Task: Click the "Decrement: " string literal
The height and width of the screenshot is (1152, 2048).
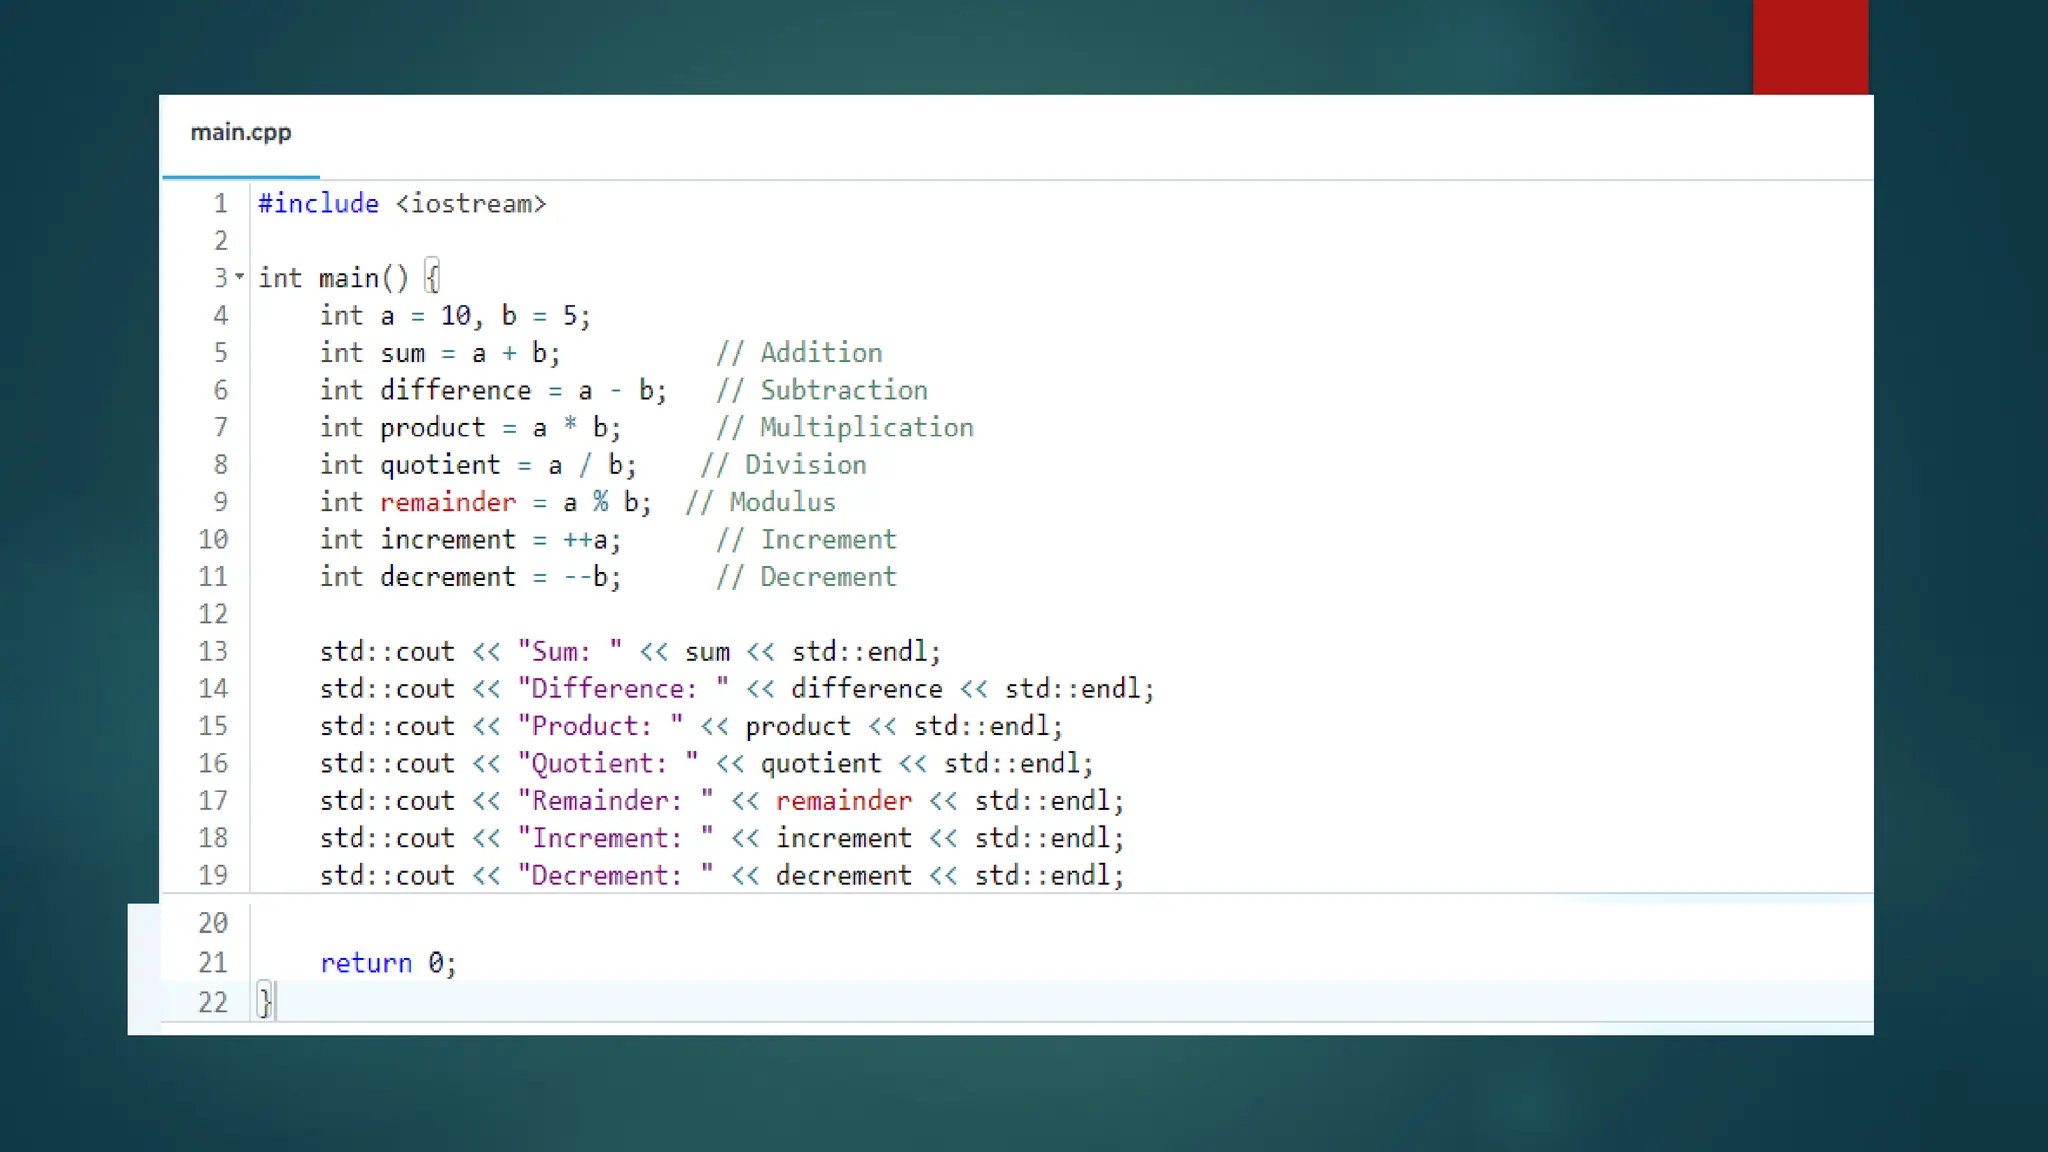Action: 615,876
